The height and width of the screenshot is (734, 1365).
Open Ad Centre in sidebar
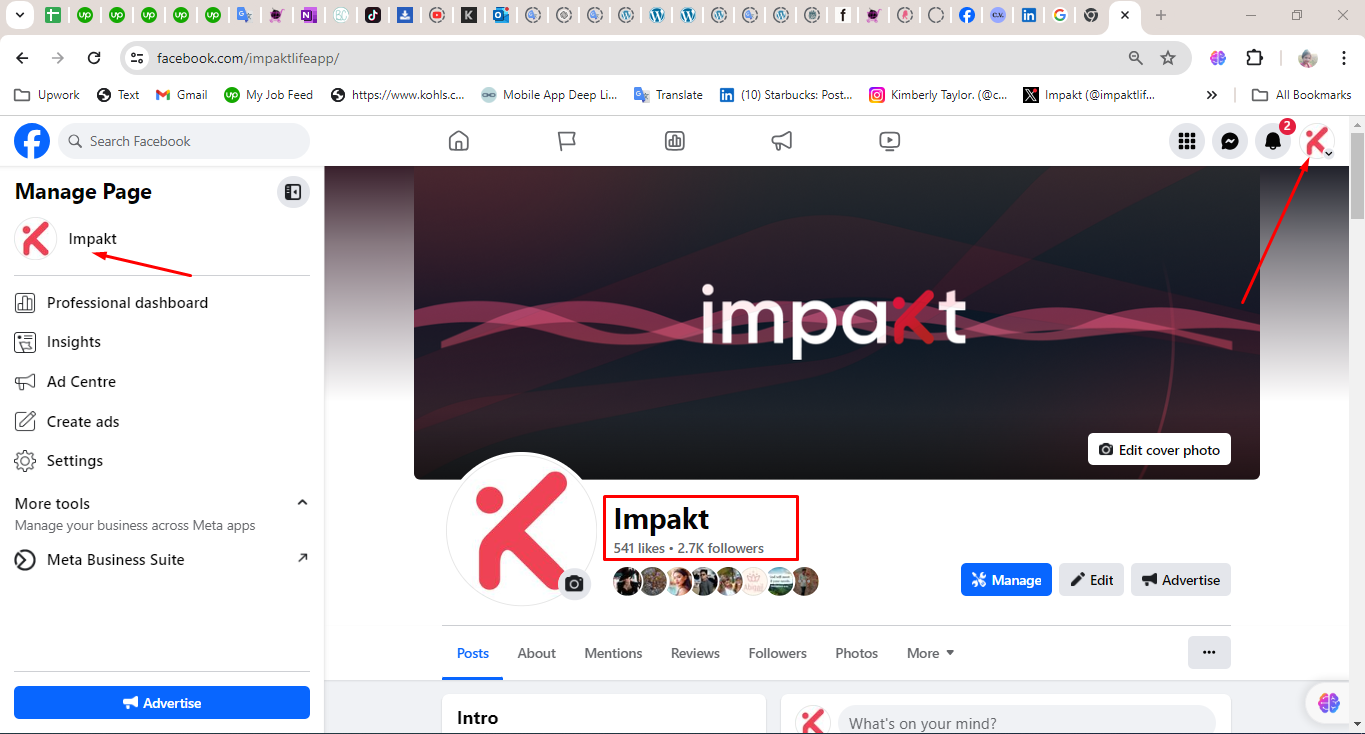[x=162, y=382]
